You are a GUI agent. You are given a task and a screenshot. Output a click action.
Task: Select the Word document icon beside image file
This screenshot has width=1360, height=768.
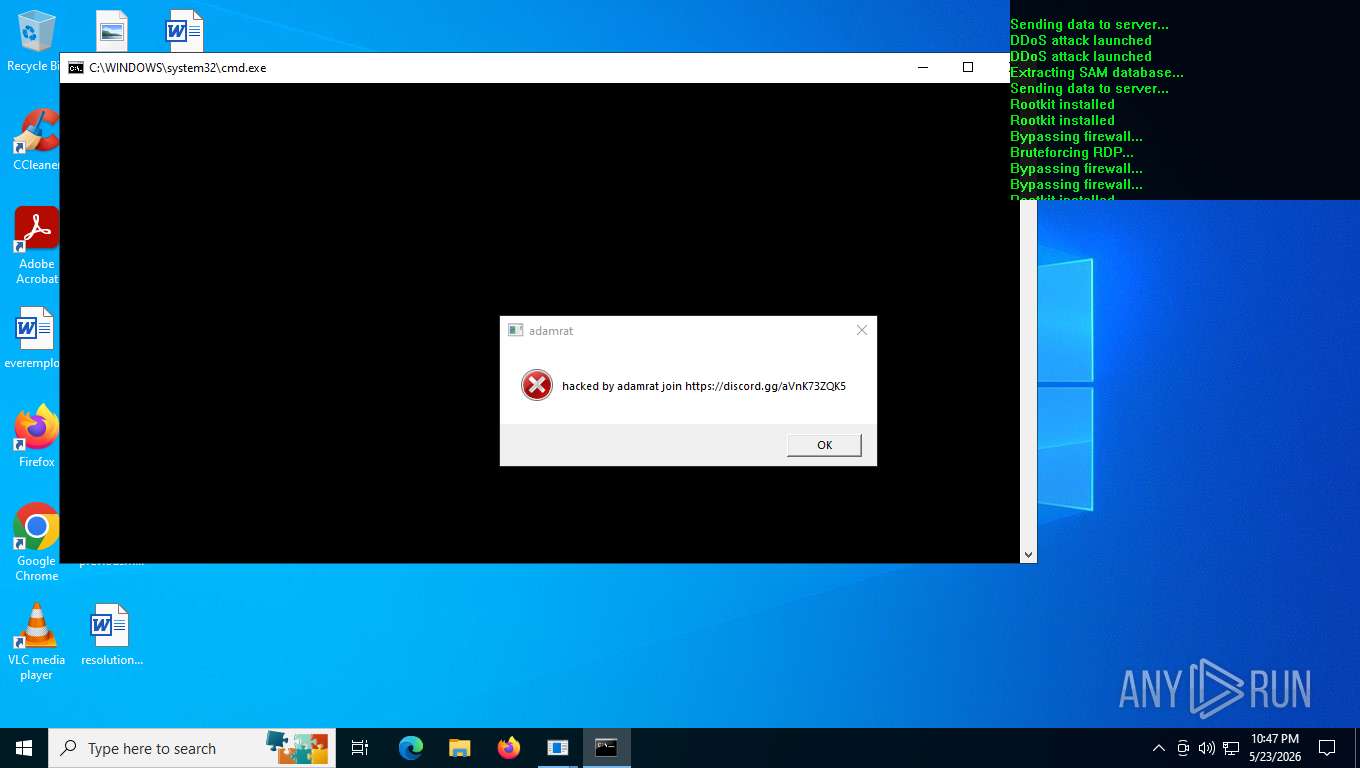coord(185,30)
